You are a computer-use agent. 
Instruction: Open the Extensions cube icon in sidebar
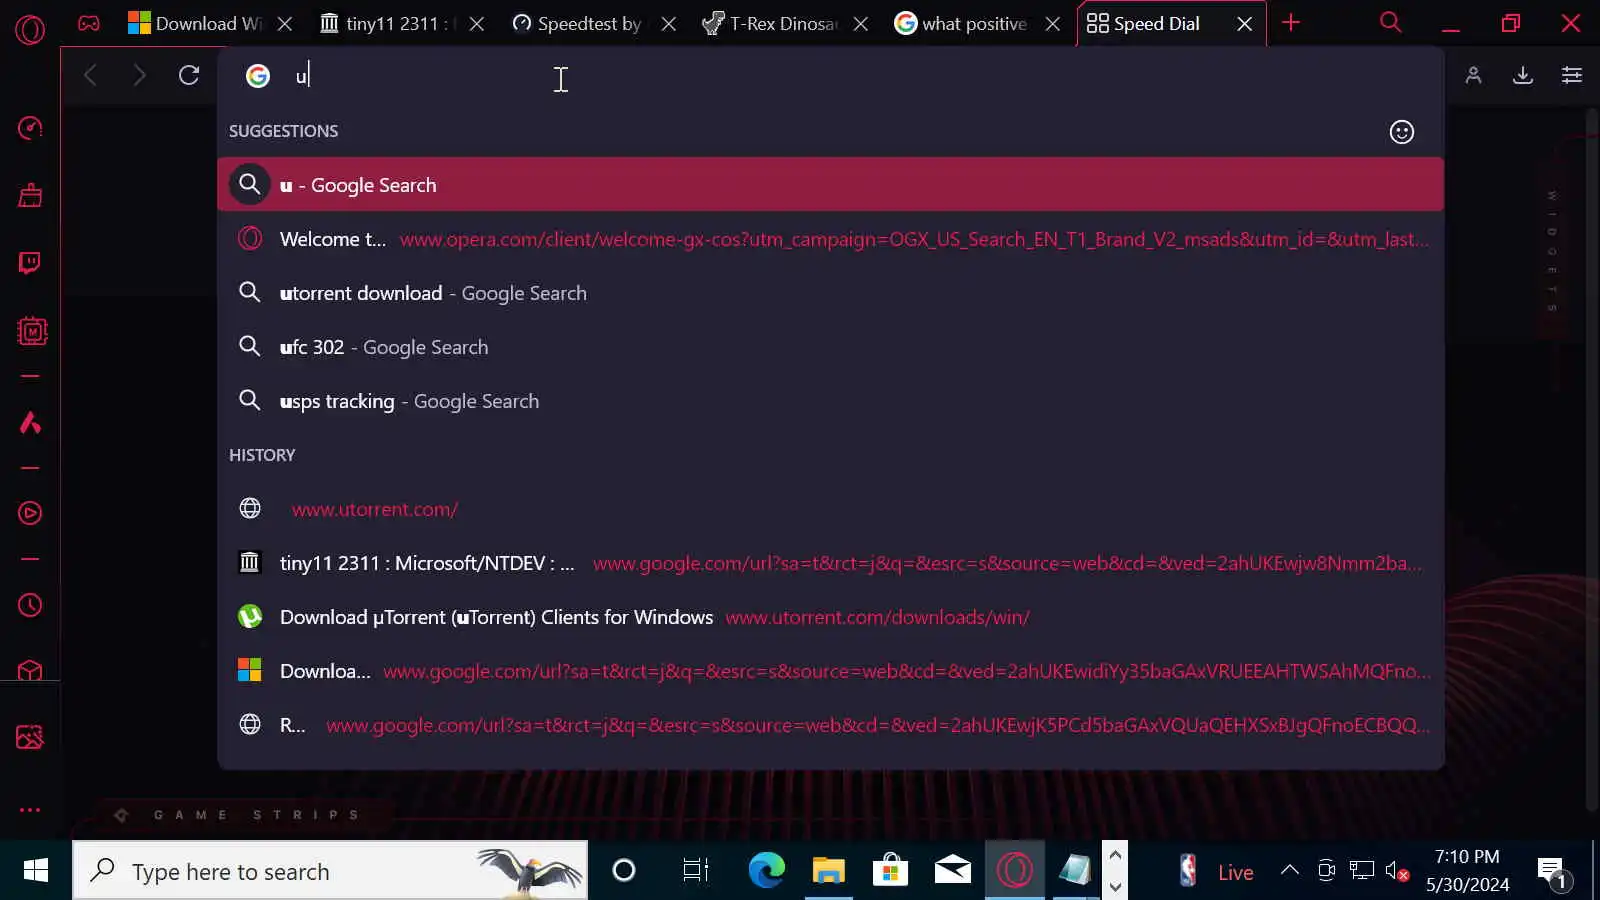point(30,670)
